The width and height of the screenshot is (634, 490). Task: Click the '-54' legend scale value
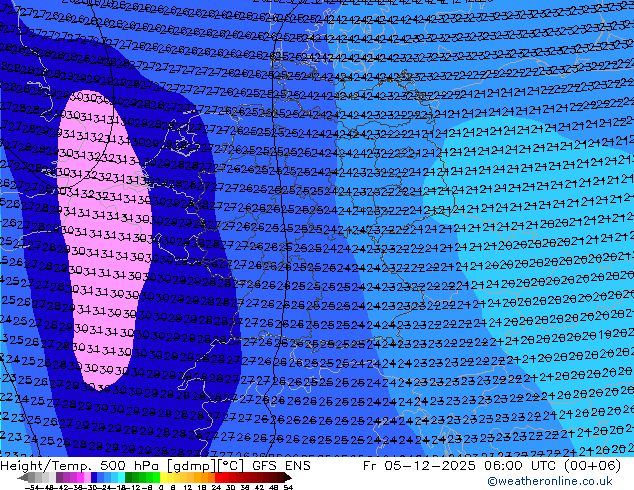tap(32, 487)
